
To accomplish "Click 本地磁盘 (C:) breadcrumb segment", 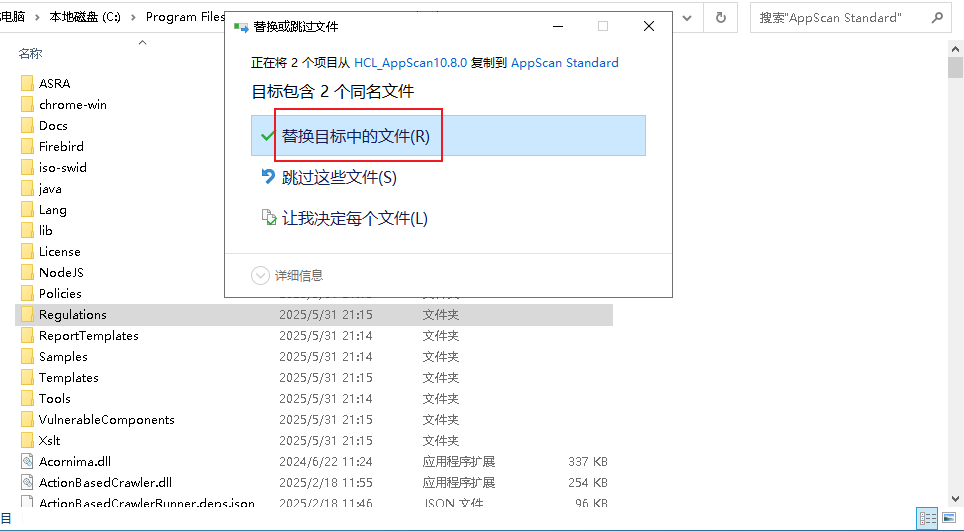I will point(85,17).
